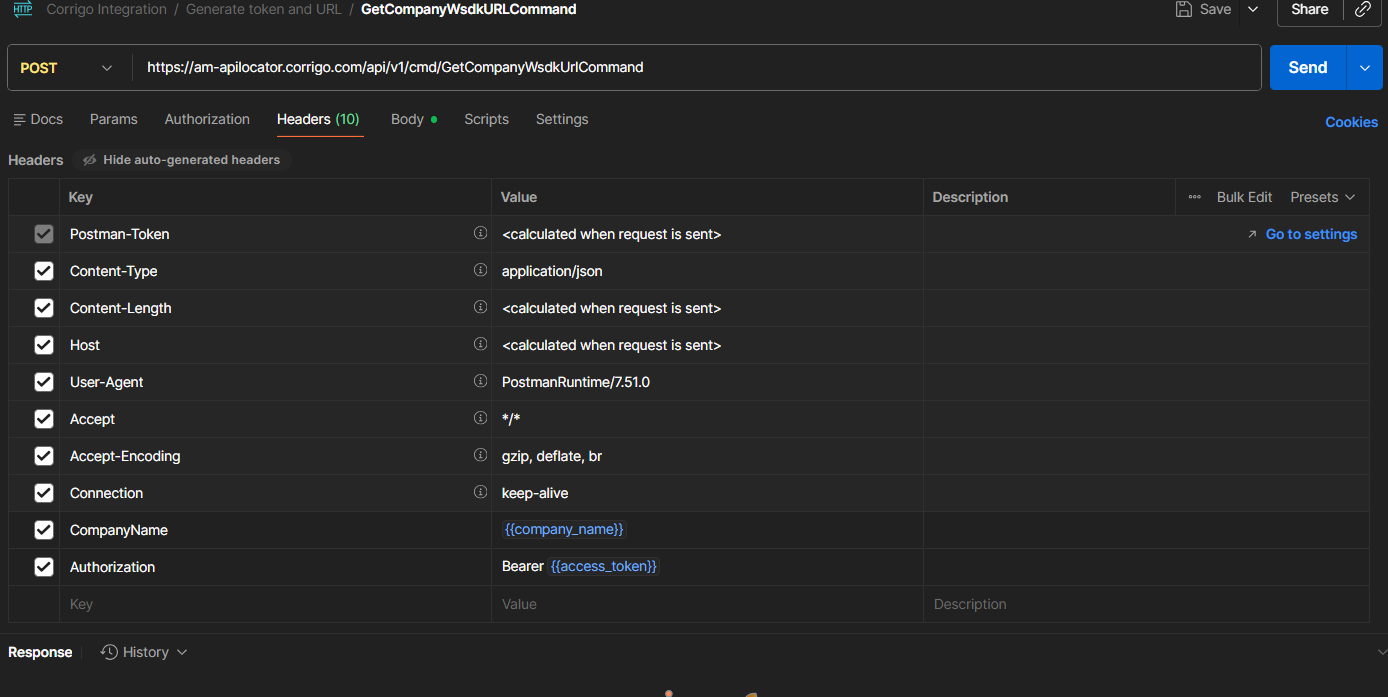Viewport: 1388px width, 697px height.
Task: Click the {{company_name}} variable value
Action: tap(564, 529)
